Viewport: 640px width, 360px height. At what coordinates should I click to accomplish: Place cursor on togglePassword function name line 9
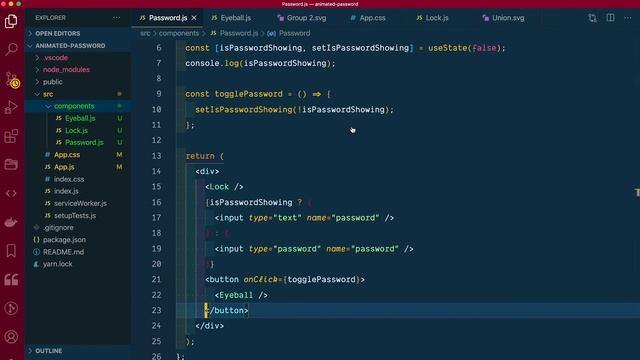click(249, 94)
